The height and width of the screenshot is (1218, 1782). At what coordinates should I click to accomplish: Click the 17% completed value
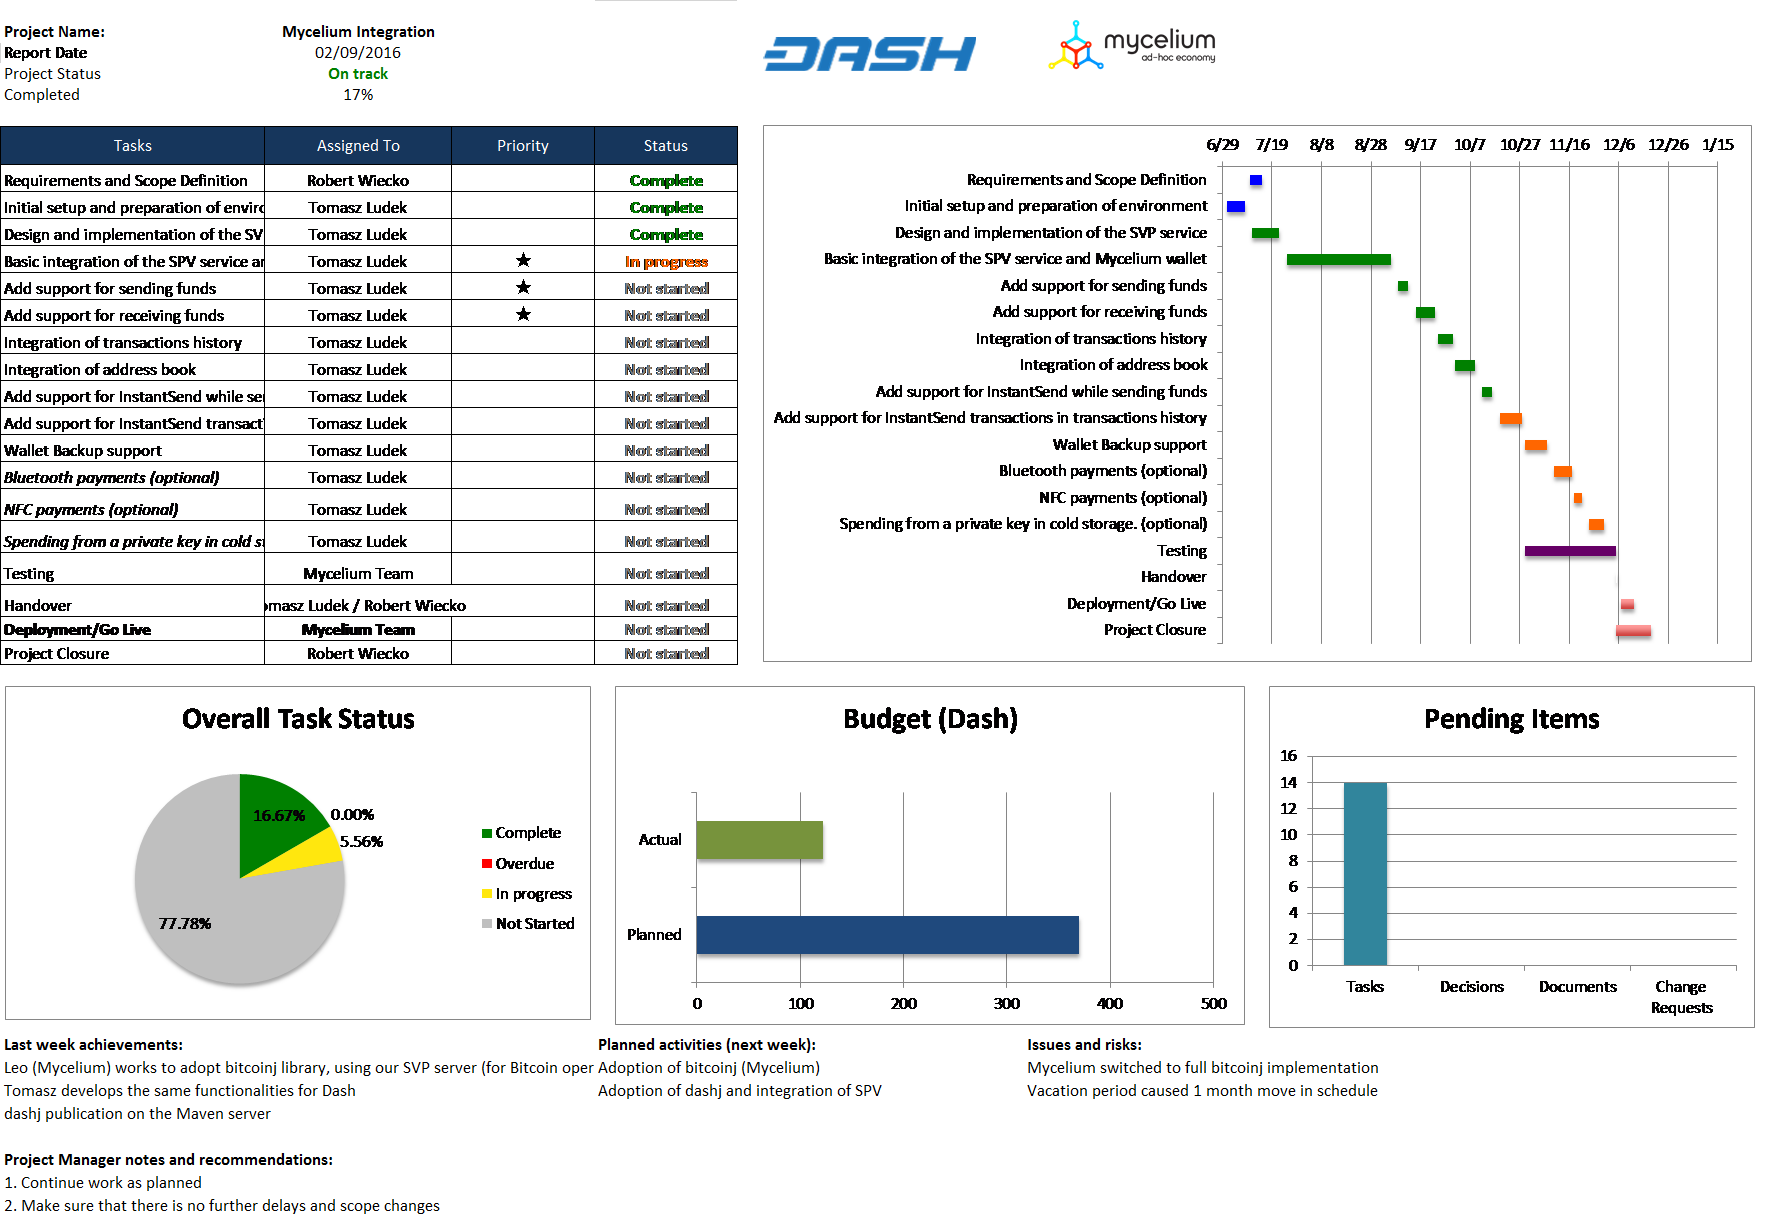coord(358,95)
